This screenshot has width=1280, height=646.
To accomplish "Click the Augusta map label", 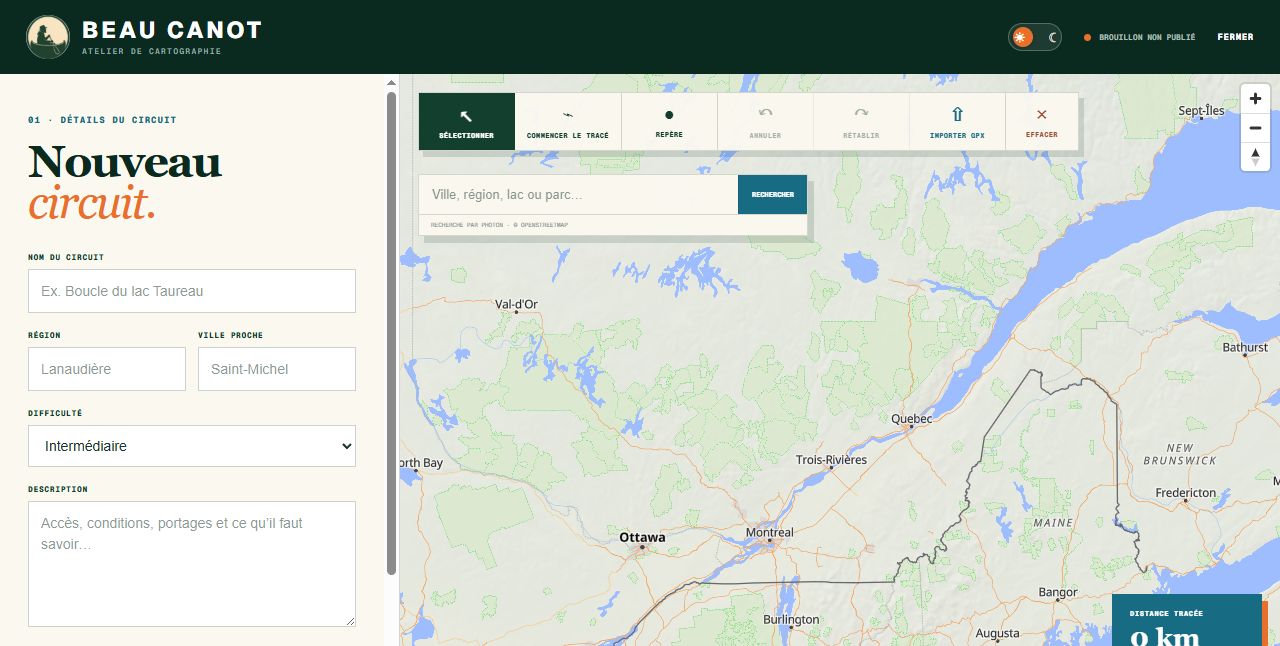I will [x=997, y=634].
